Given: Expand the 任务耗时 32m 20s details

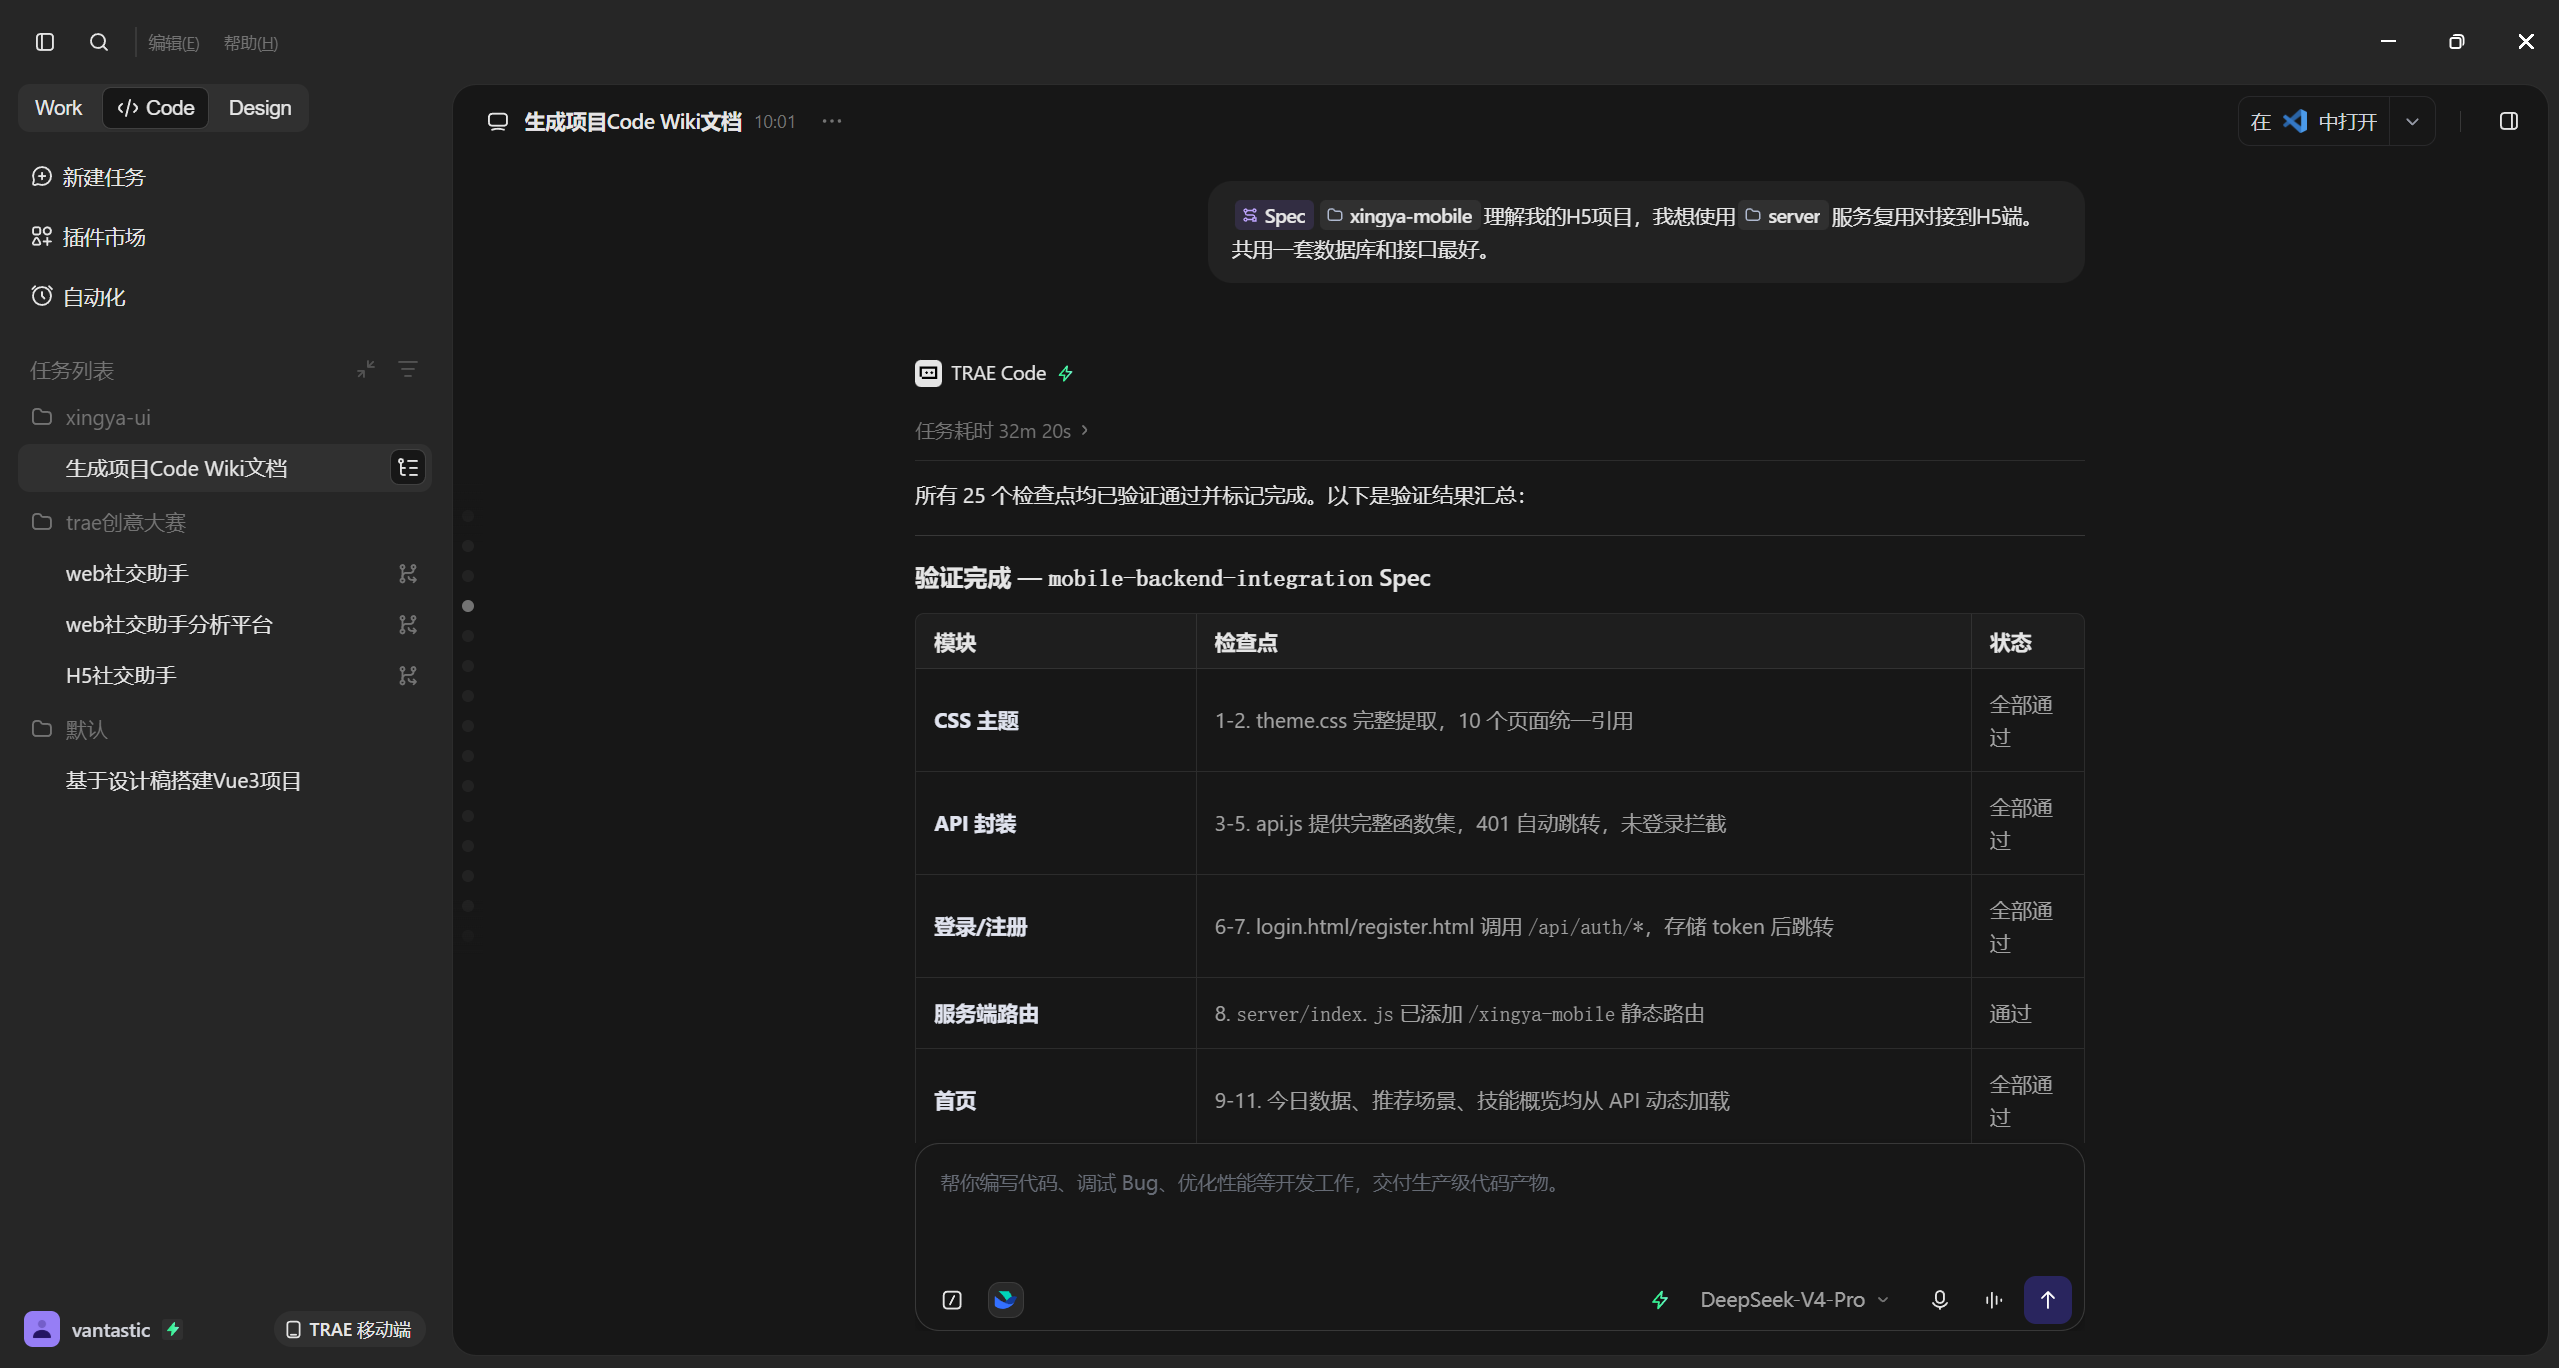Looking at the screenshot, I should point(1002,431).
